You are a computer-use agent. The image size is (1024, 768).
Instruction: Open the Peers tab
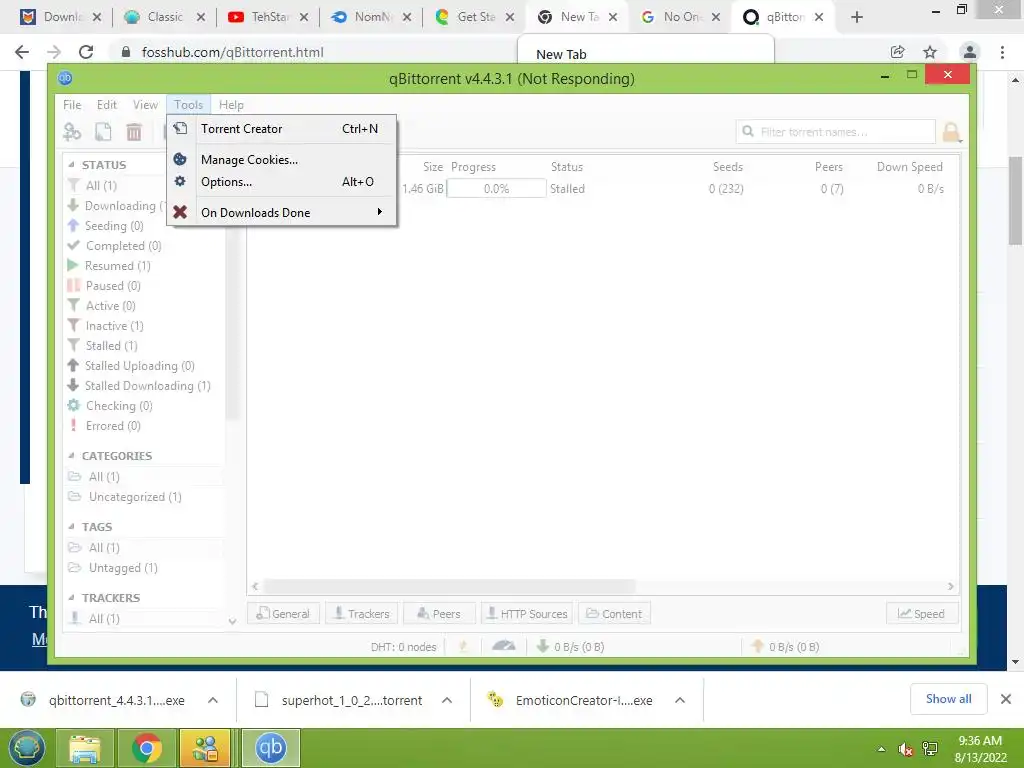point(439,614)
